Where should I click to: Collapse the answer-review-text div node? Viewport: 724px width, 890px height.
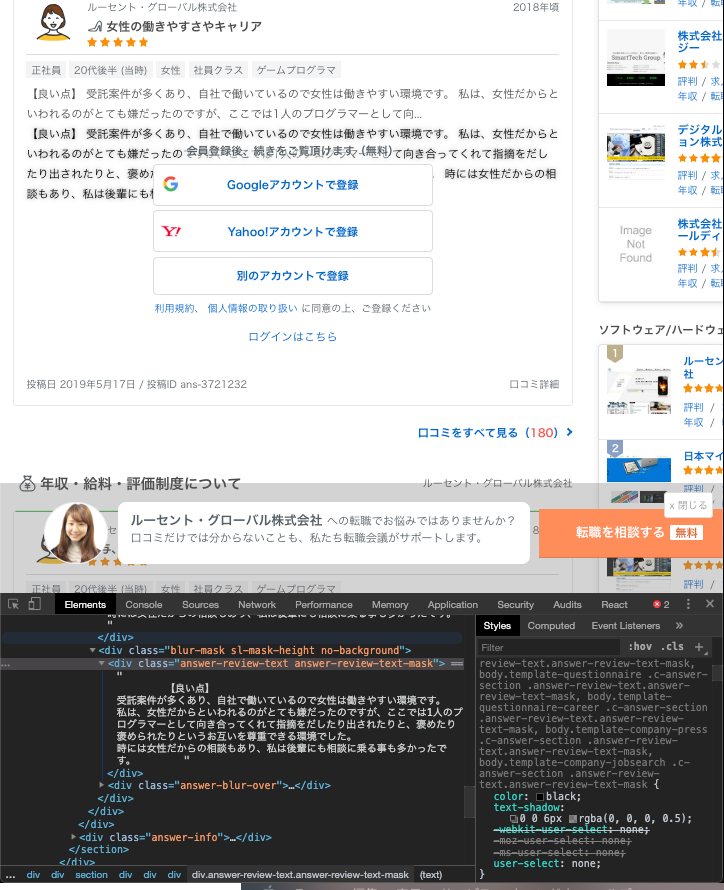coord(102,663)
